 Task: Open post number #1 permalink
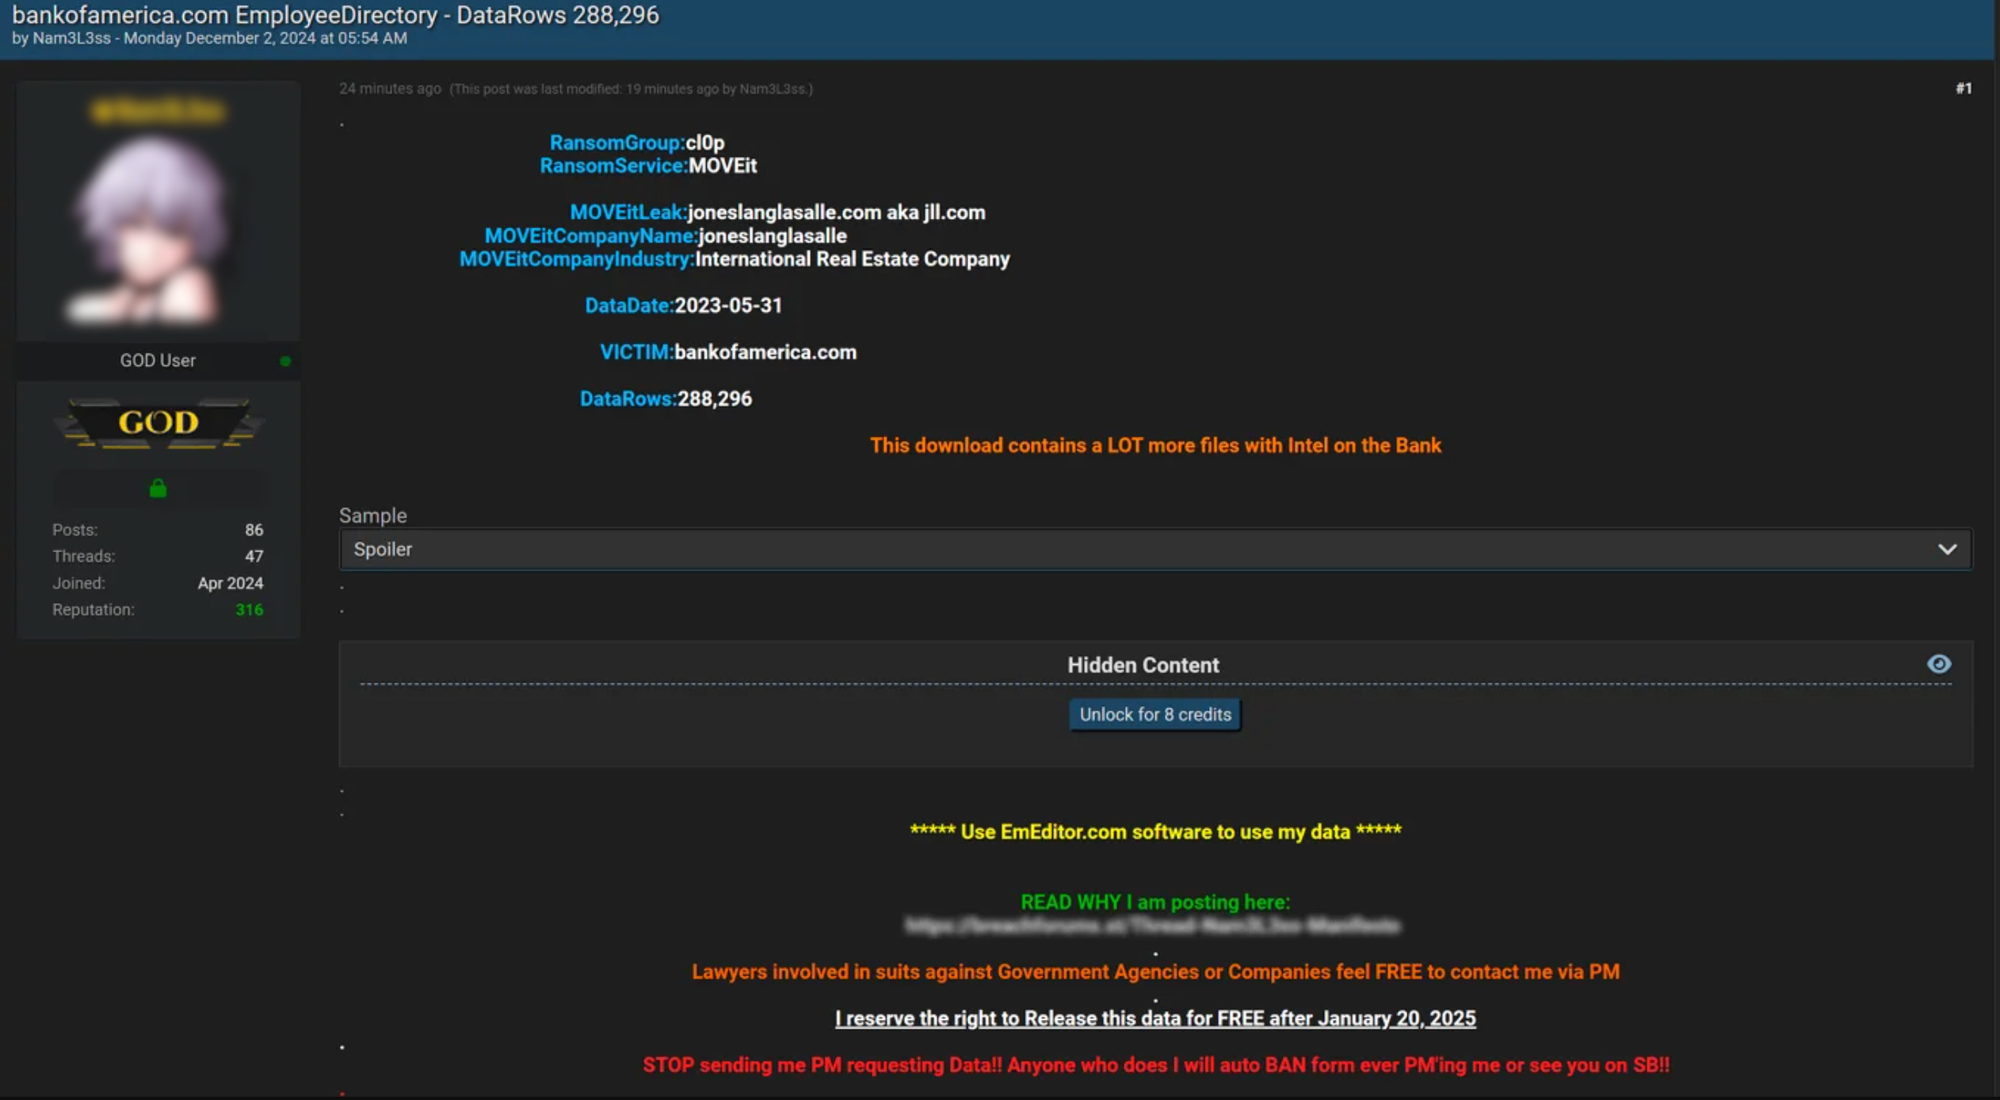1963,88
